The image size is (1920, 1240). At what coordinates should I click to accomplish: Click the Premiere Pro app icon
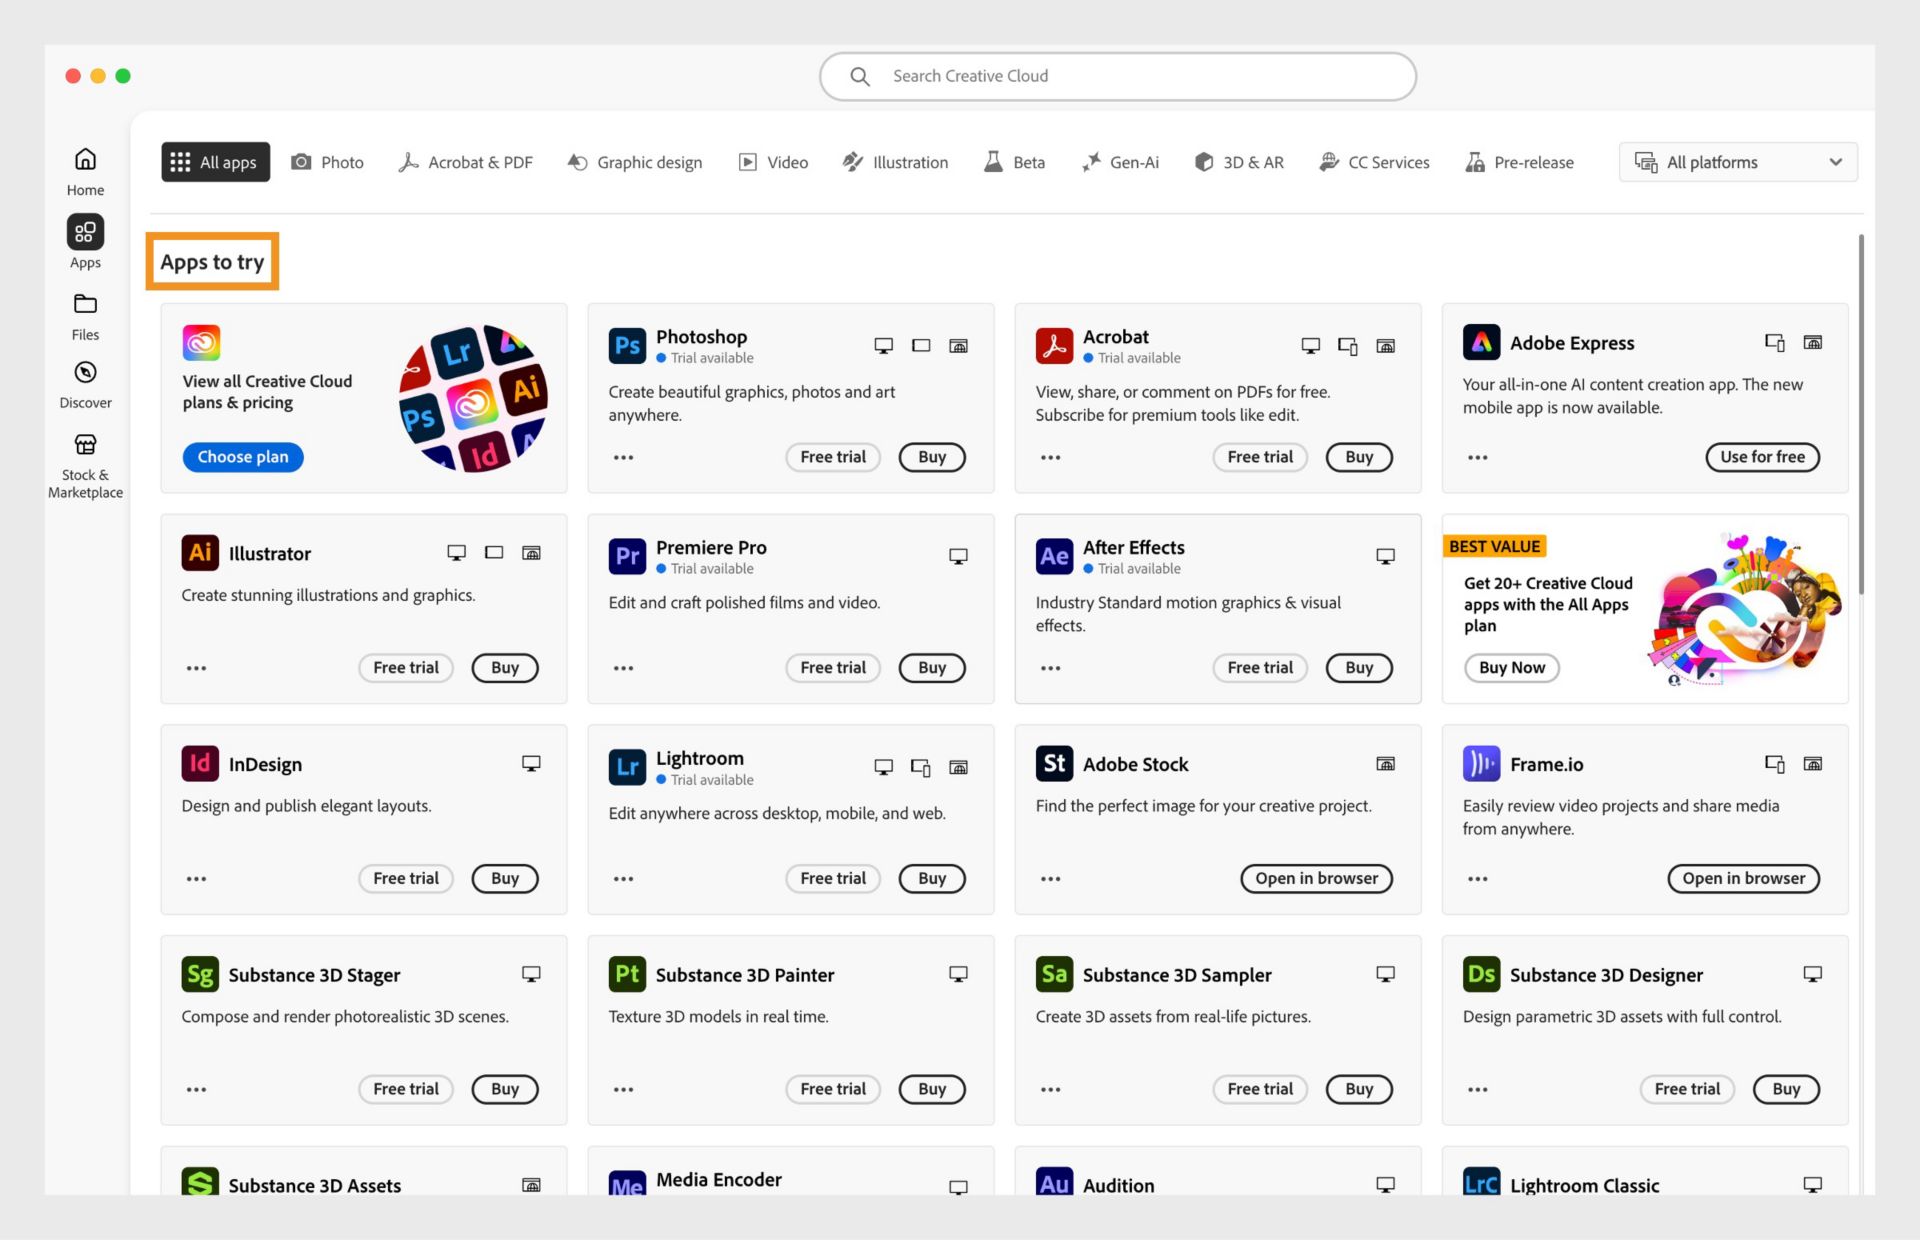pyautogui.click(x=626, y=554)
